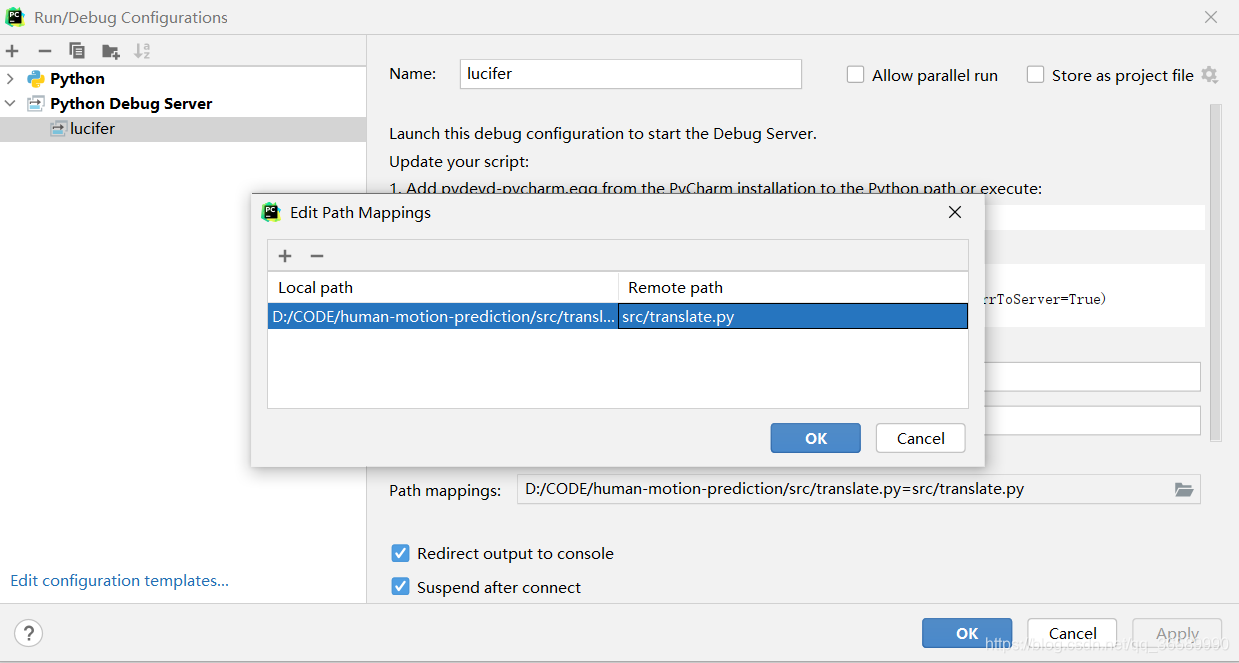Close the Edit Path Mappings dialog
The image size is (1239, 663).
coord(955,212)
